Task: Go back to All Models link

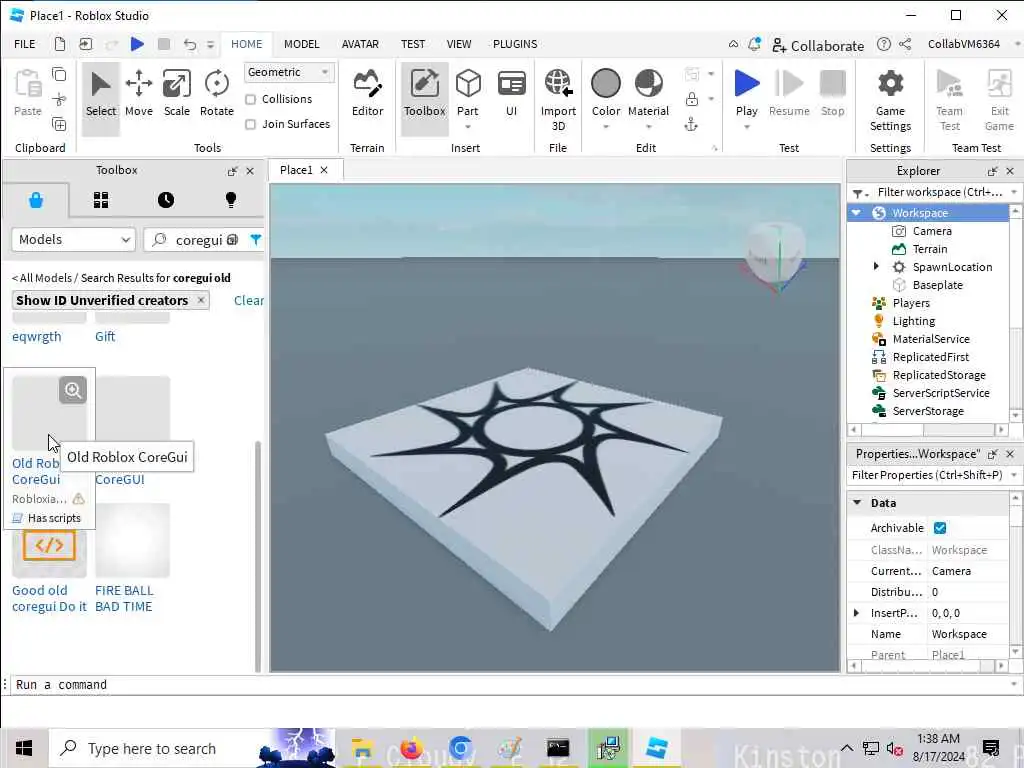Action: tap(42, 278)
